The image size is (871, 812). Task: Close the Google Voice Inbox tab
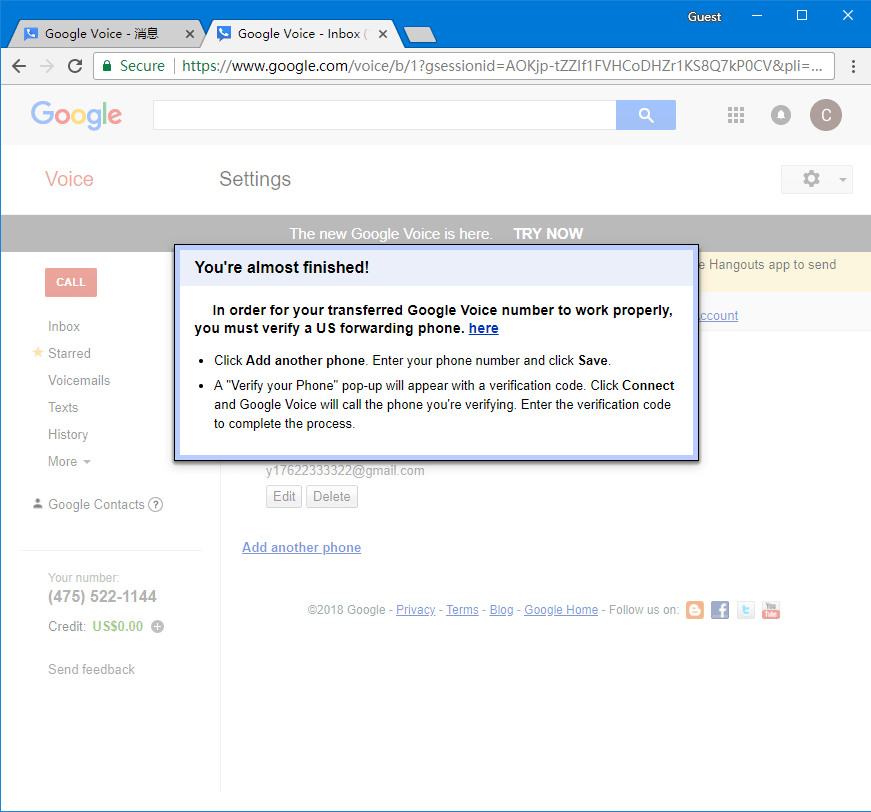pos(383,34)
